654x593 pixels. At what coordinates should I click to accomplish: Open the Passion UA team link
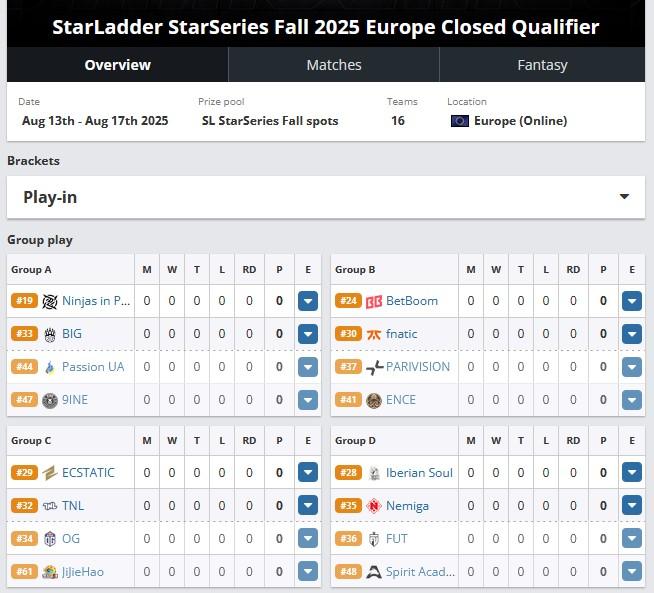93,367
